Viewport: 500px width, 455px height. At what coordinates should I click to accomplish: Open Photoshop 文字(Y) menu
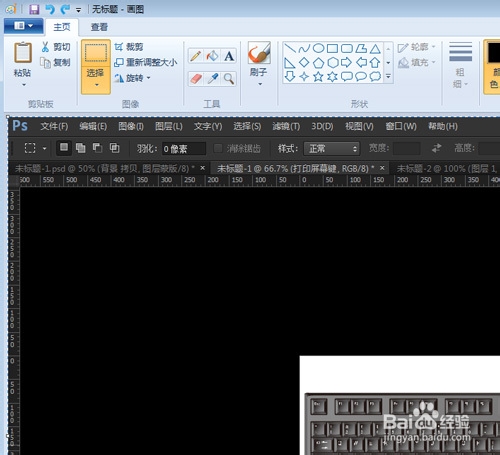[208, 126]
